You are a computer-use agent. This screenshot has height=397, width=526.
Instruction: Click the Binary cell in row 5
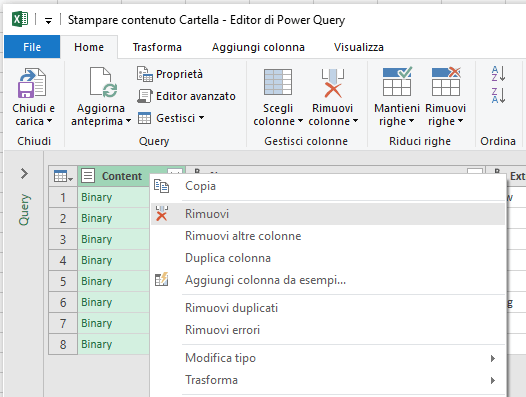[x=114, y=281]
